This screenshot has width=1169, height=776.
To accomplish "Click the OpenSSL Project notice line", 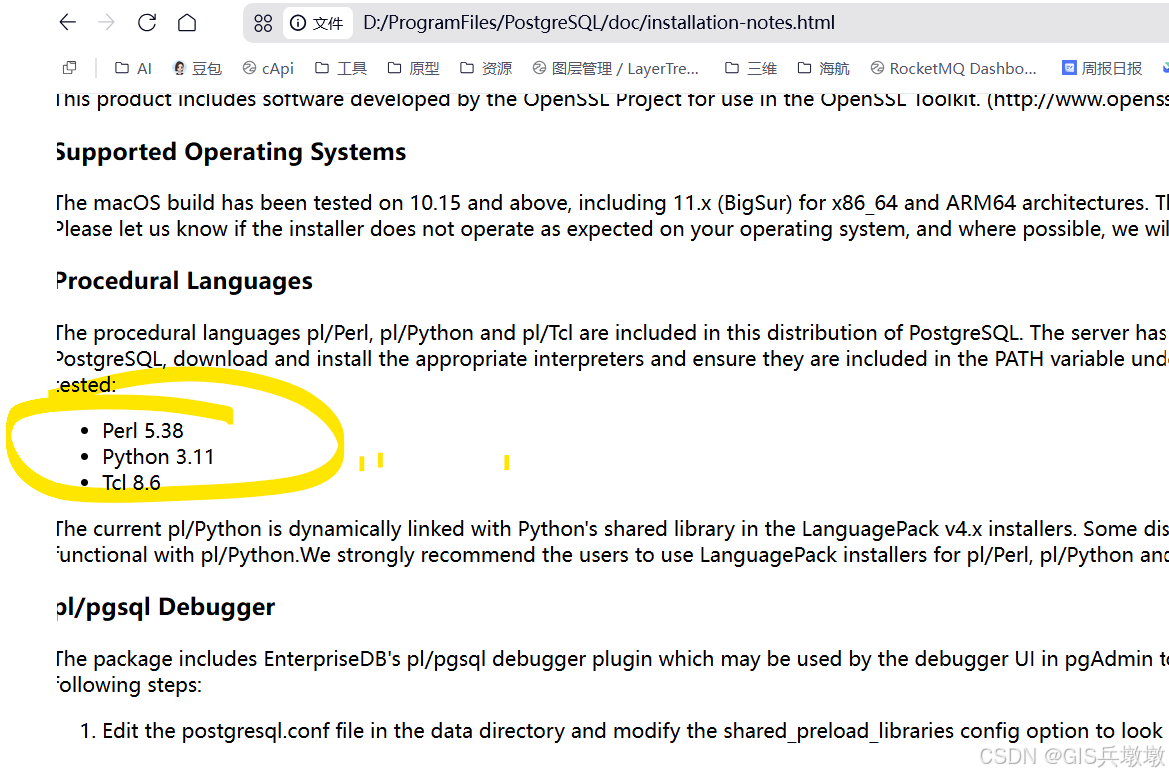I will click(612, 100).
